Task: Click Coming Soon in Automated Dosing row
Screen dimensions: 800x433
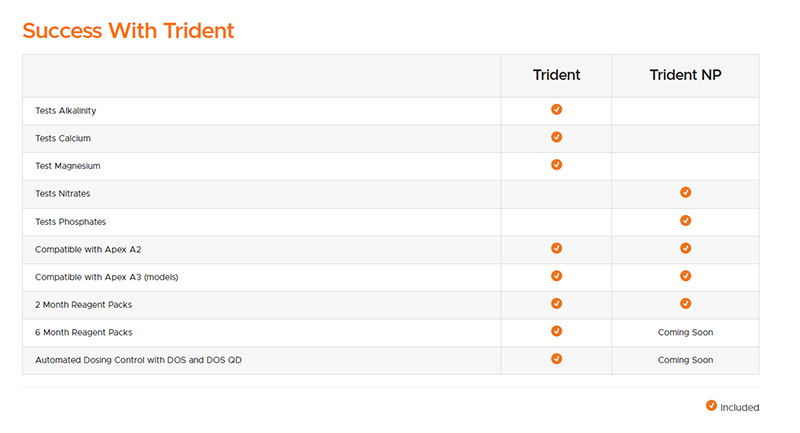Action: 685,360
